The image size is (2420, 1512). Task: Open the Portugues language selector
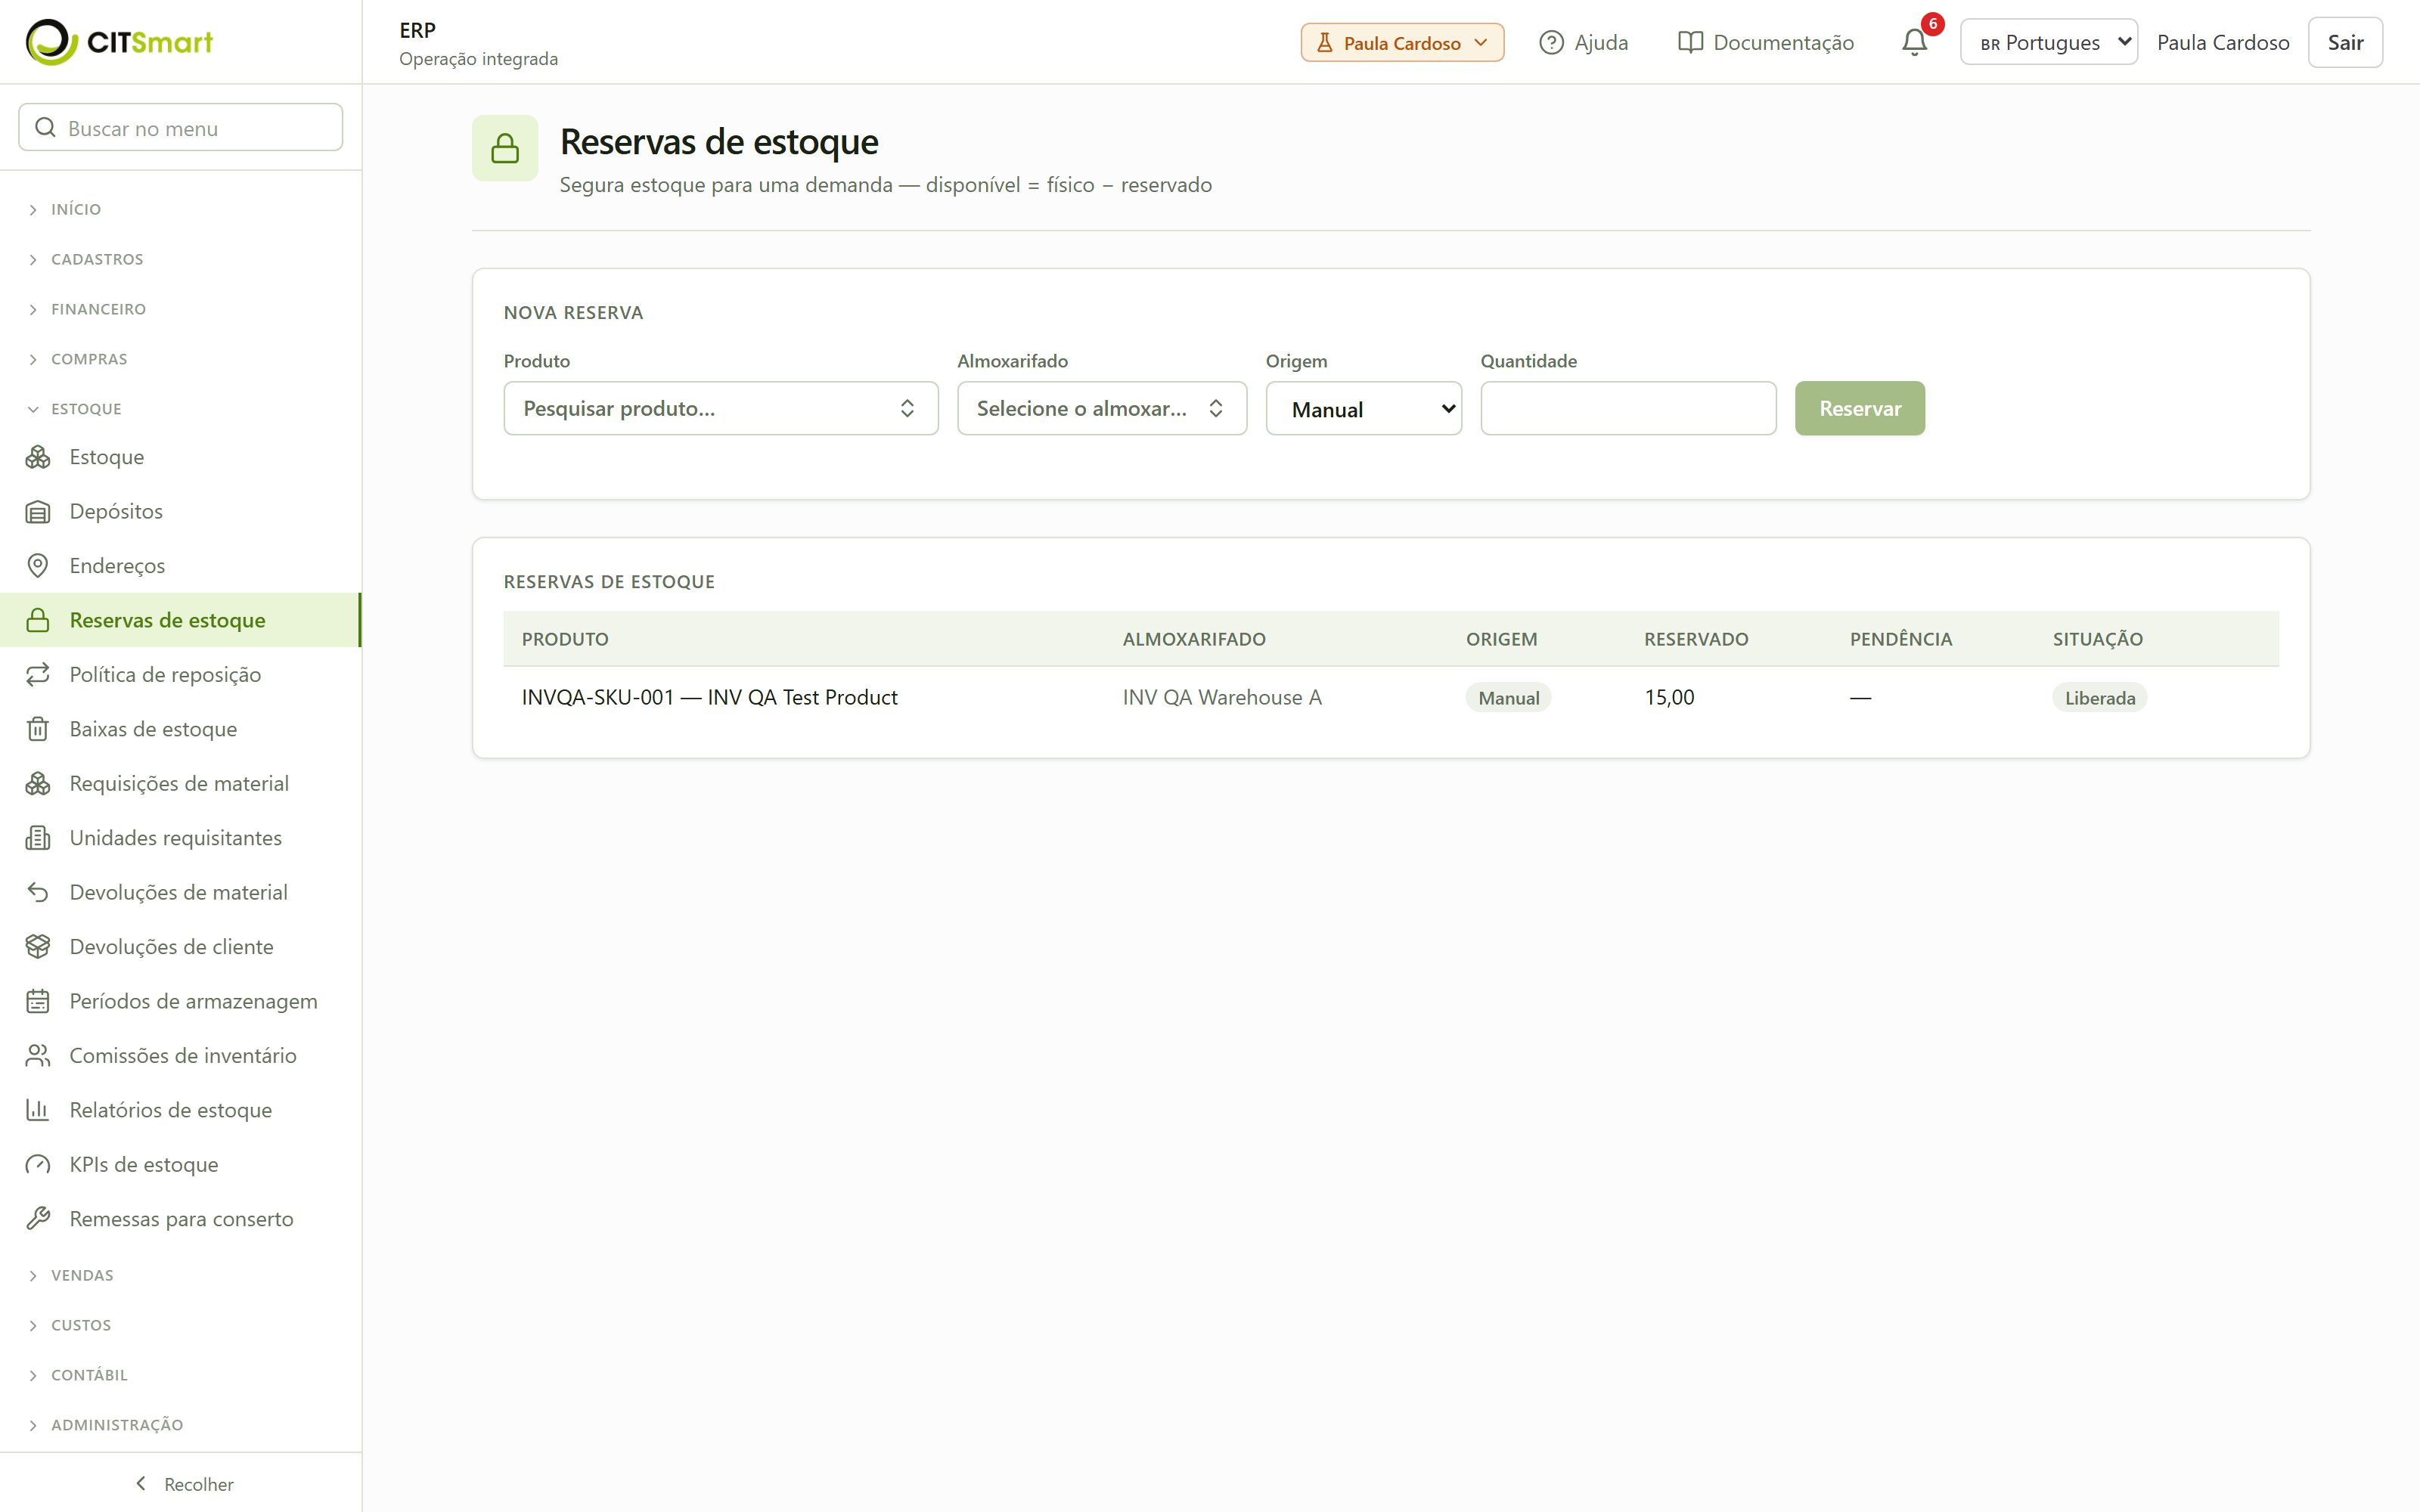click(2048, 42)
